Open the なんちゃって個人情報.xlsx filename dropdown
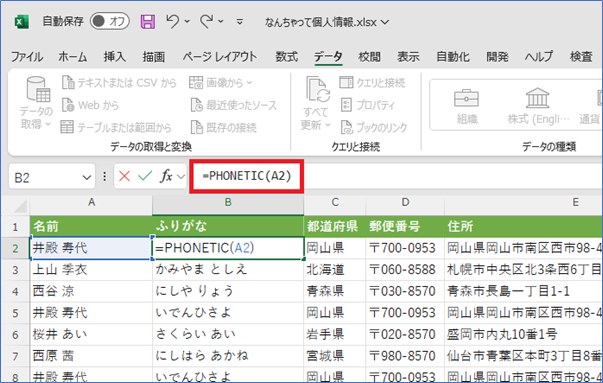This screenshot has width=603, height=383. [x=385, y=23]
